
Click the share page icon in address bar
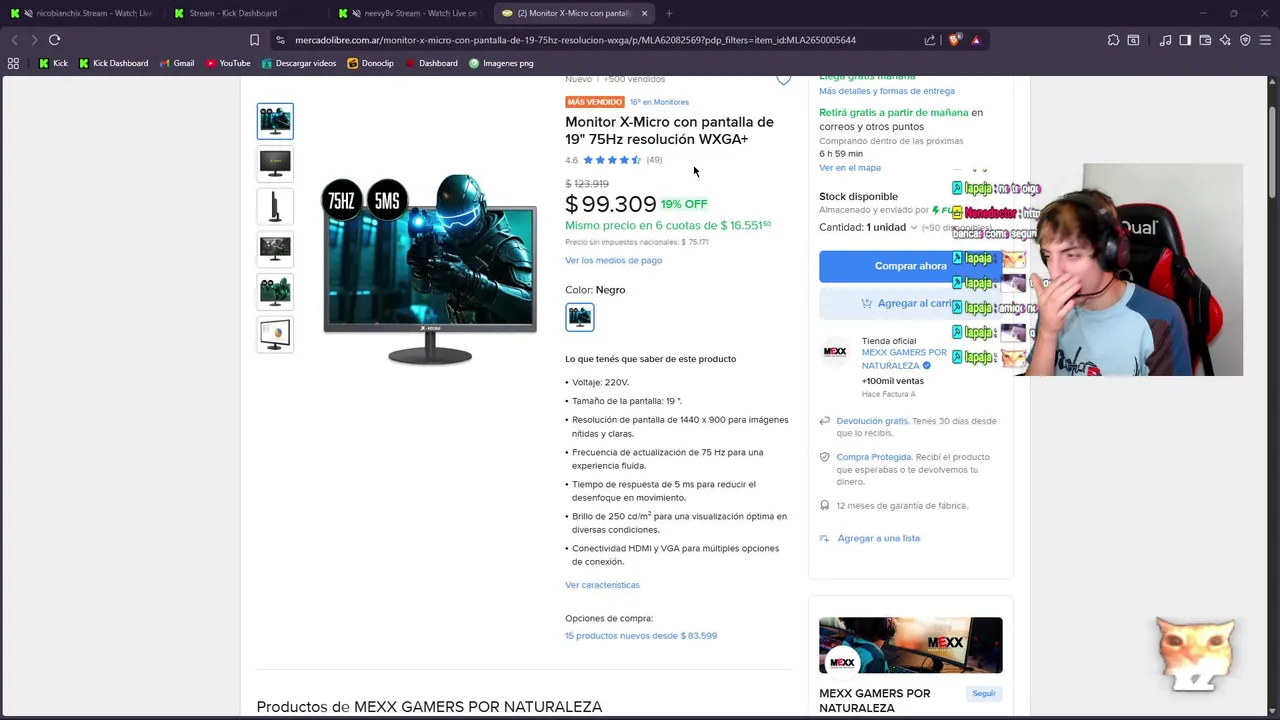click(930, 40)
